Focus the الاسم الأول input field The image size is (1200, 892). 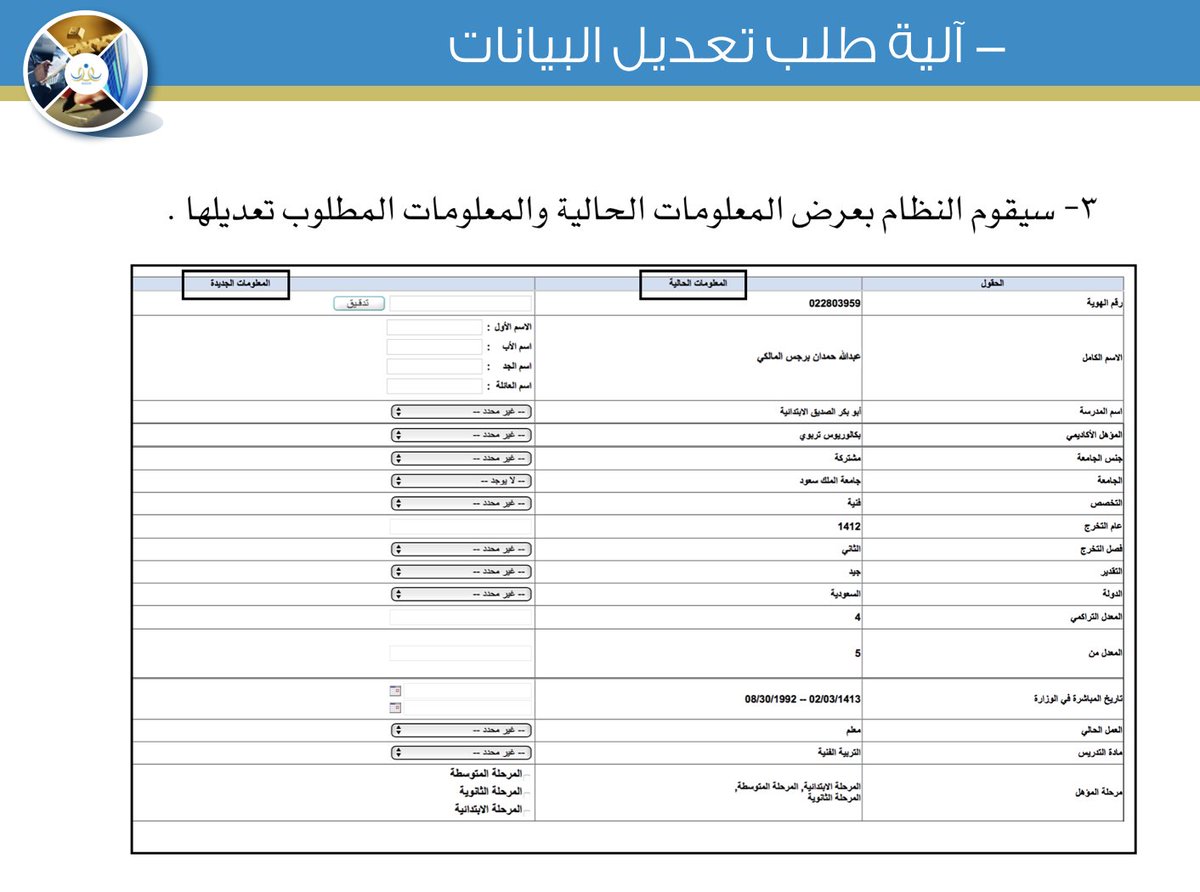click(434, 327)
